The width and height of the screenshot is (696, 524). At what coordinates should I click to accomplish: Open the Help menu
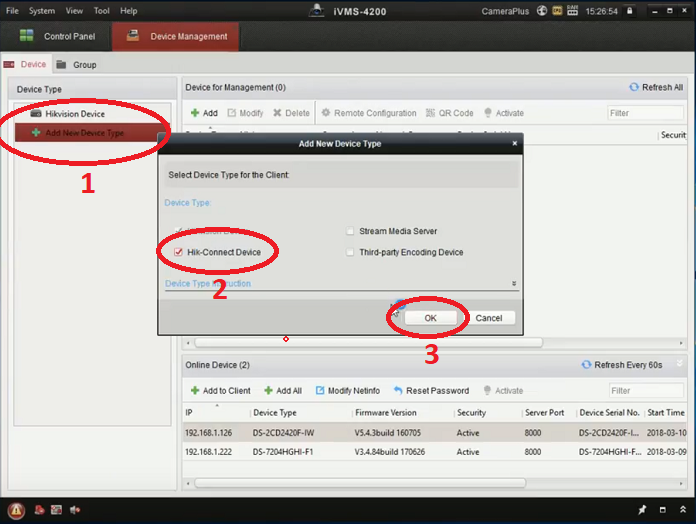(x=128, y=11)
